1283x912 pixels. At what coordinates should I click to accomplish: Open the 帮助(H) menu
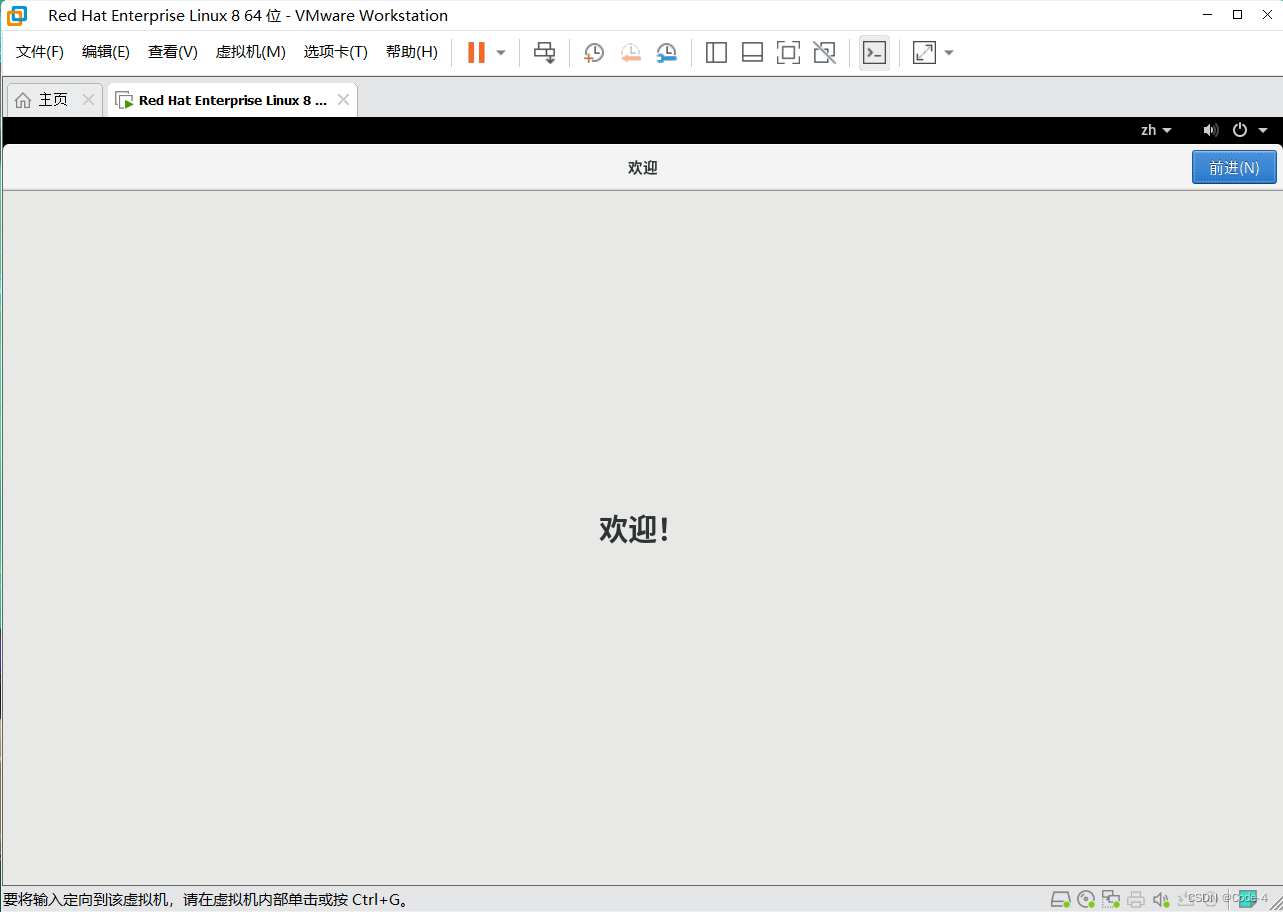[x=412, y=52]
